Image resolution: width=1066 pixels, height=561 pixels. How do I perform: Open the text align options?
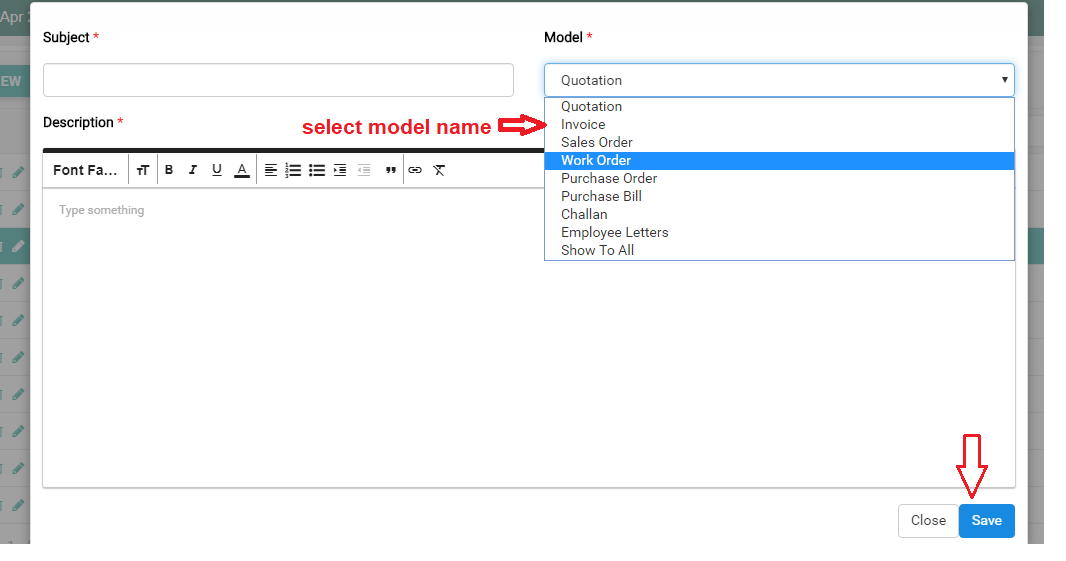[x=271, y=170]
